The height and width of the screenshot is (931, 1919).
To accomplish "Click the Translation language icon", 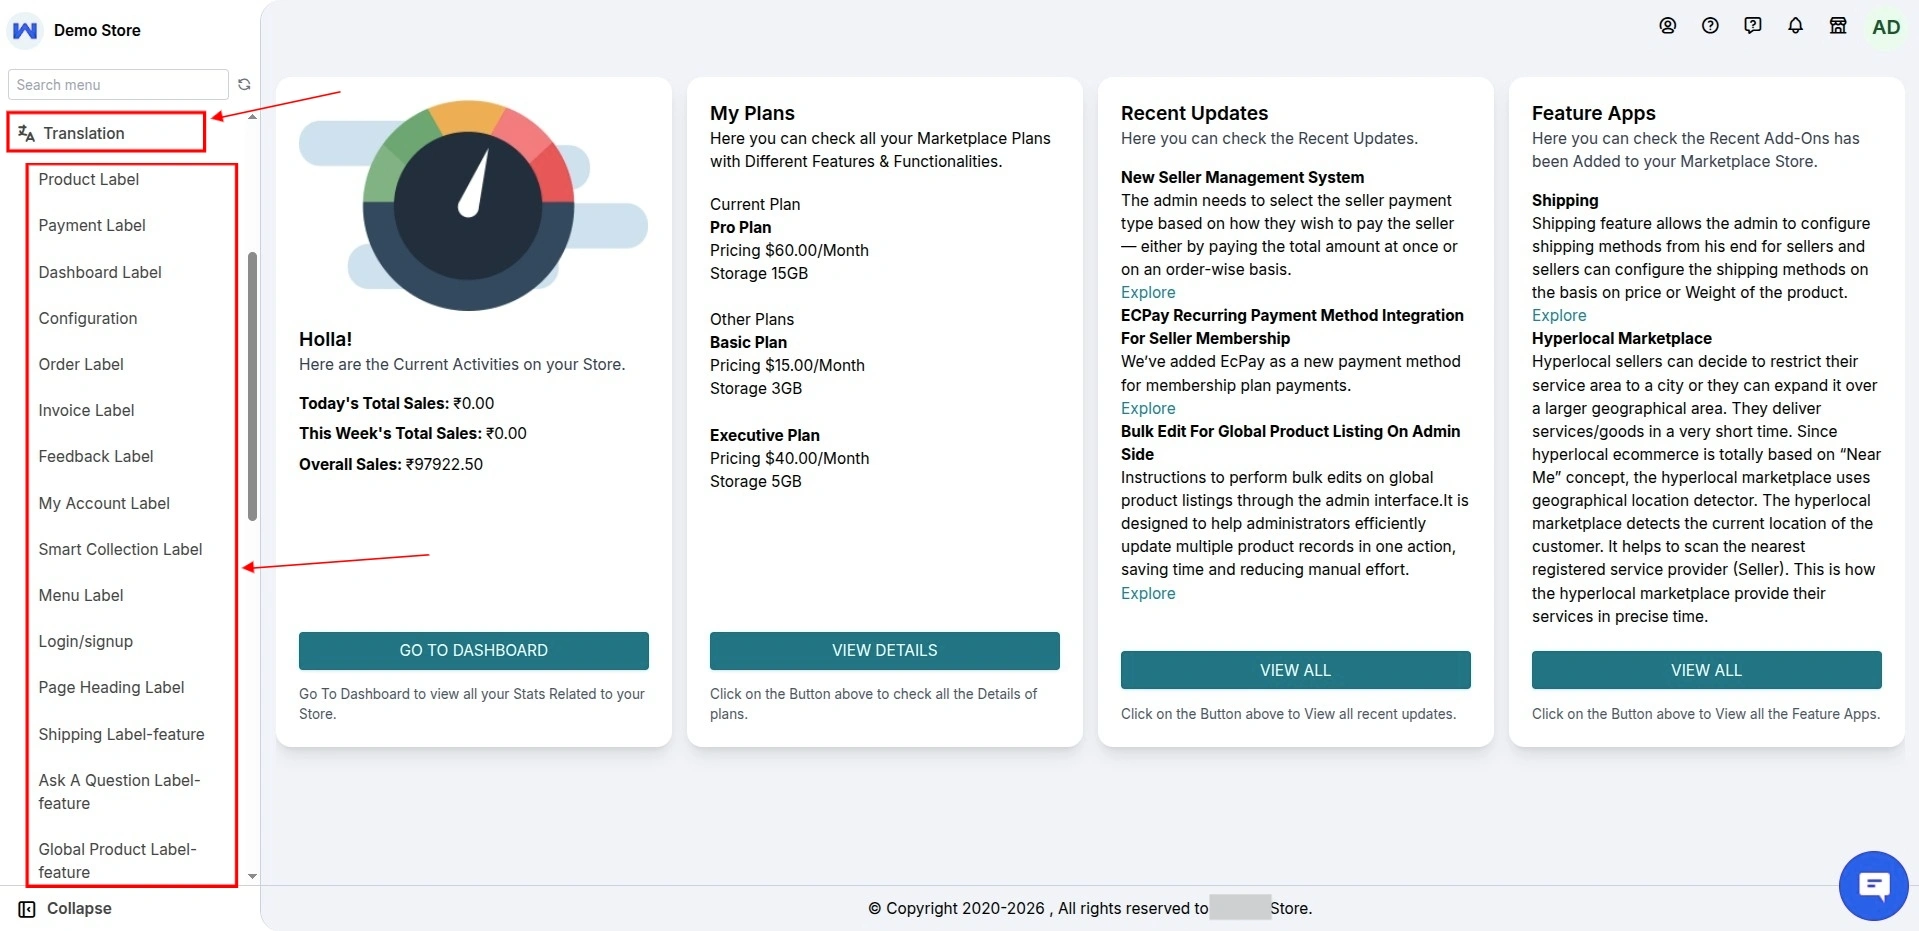I will (x=27, y=133).
